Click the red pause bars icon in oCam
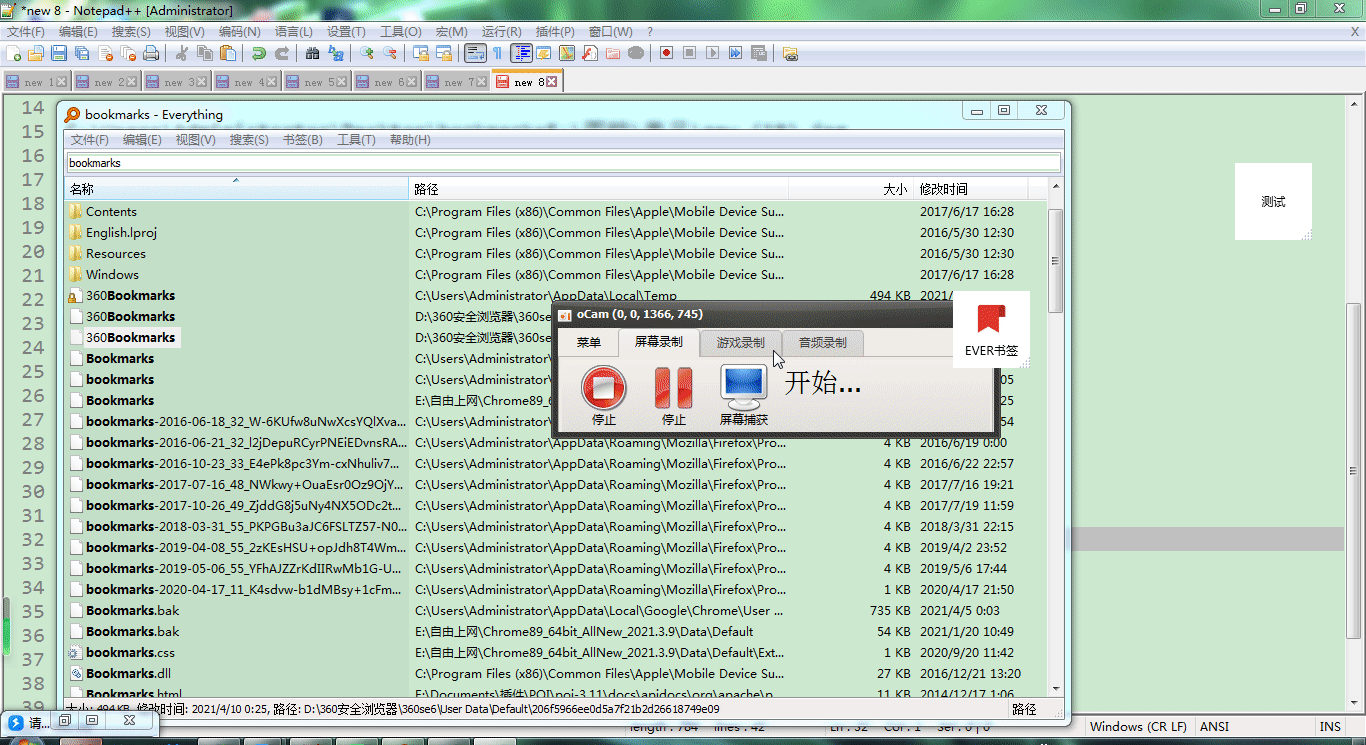Viewport: 1366px width, 745px height. 673,386
